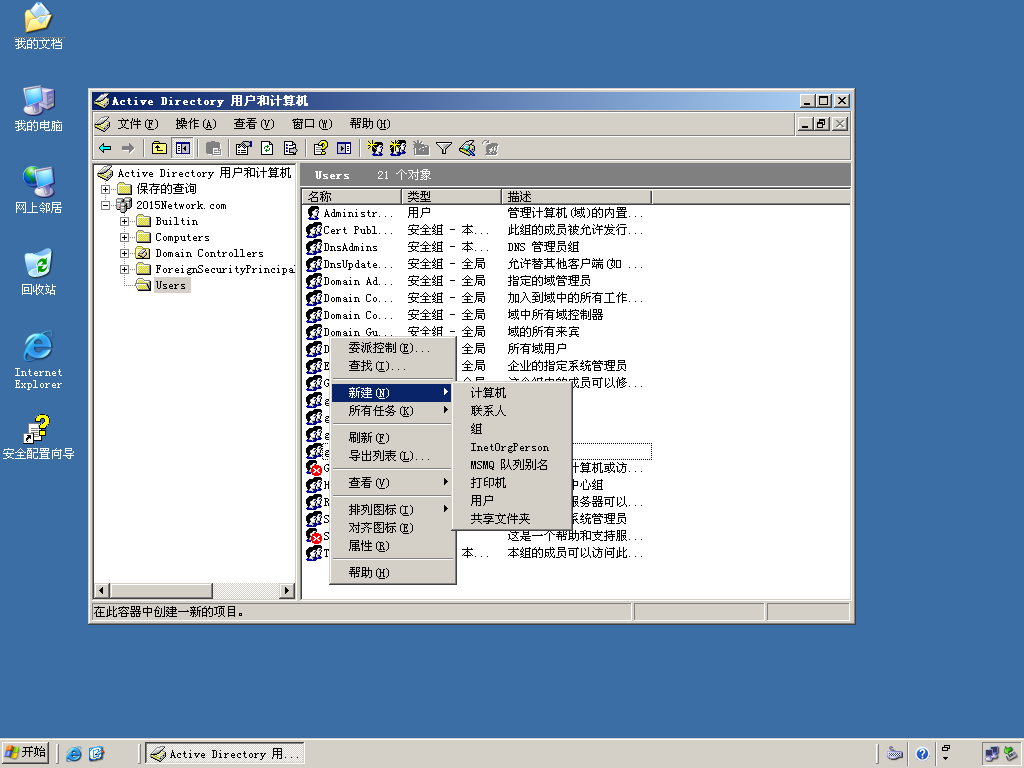The height and width of the screenshot is (768, 1024).
Task: Click the Help toolbar icon with question mark
Action: click(321, 148)
